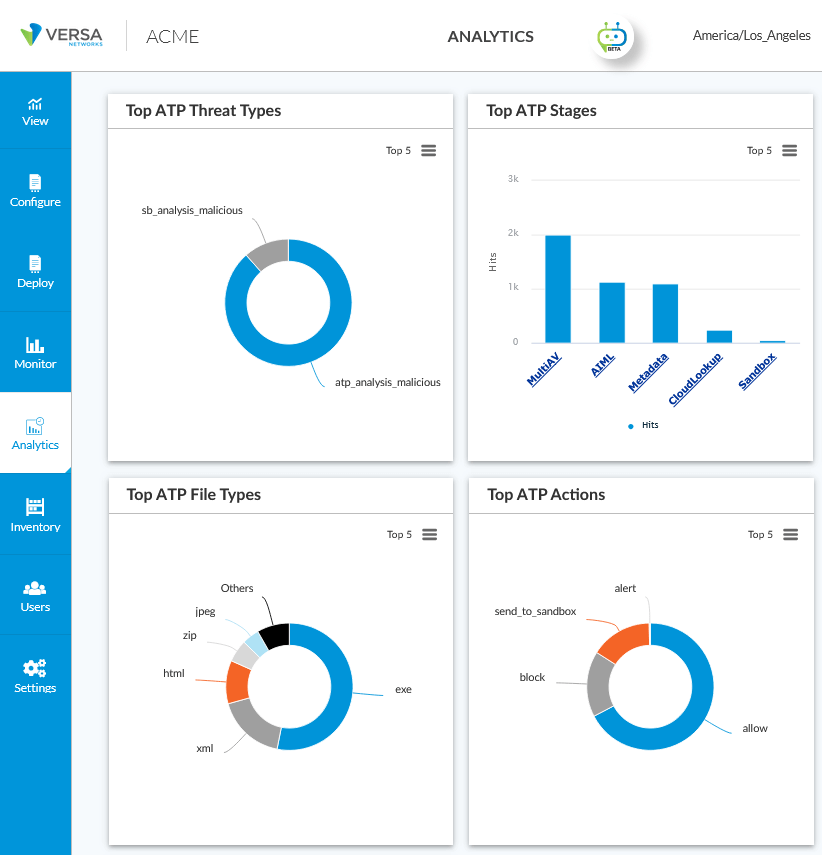
Task: Change Top 5 in File Types panel
Action: click(x=399, y=534)
